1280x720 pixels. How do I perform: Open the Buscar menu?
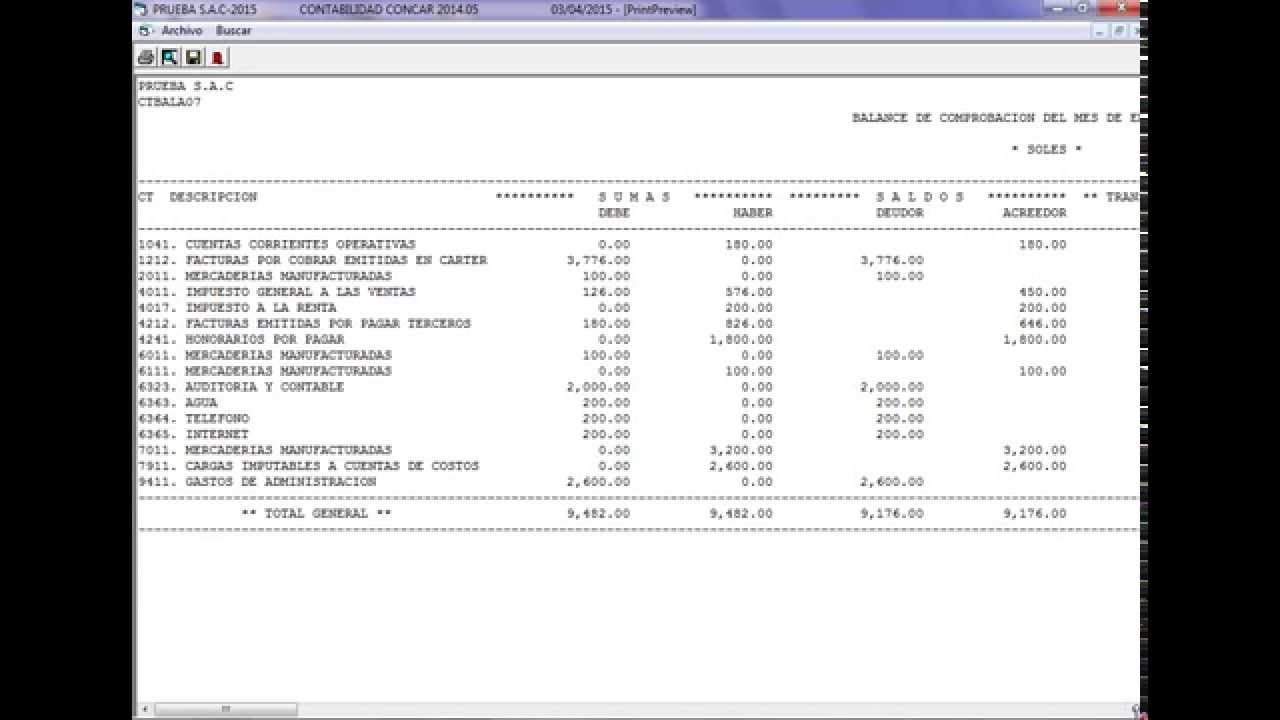click(234, 31)
